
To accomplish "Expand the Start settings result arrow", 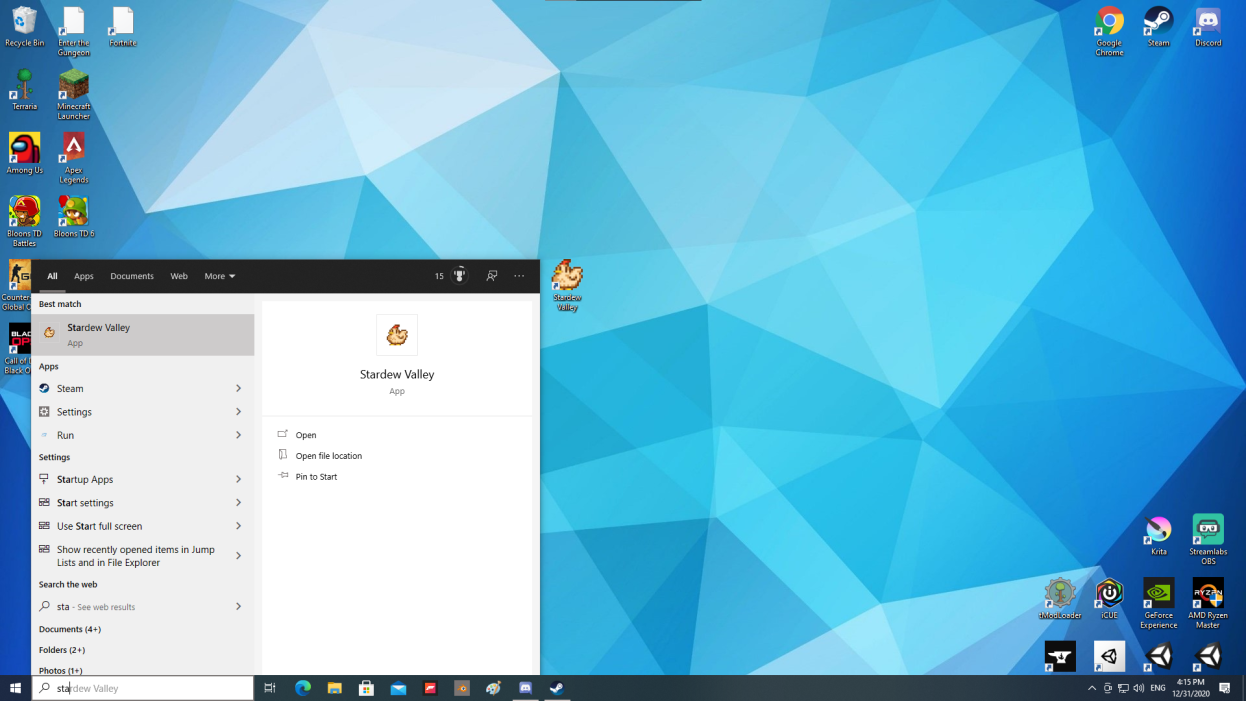I will click(x=238, y=502).
